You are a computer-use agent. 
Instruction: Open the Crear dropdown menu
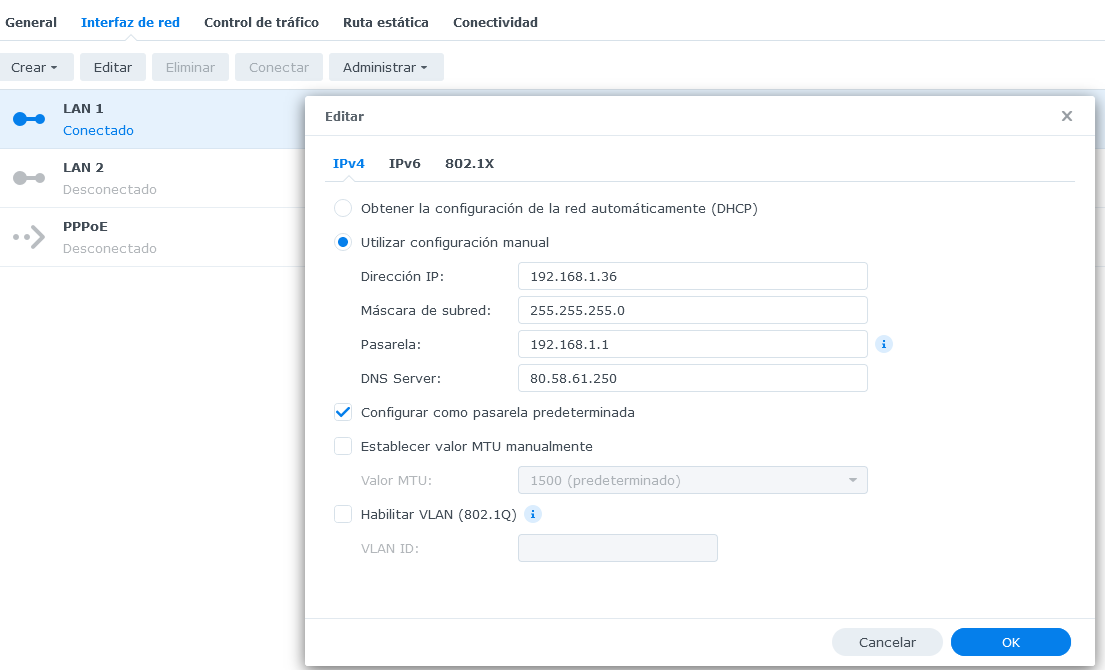tap(35, 67)
